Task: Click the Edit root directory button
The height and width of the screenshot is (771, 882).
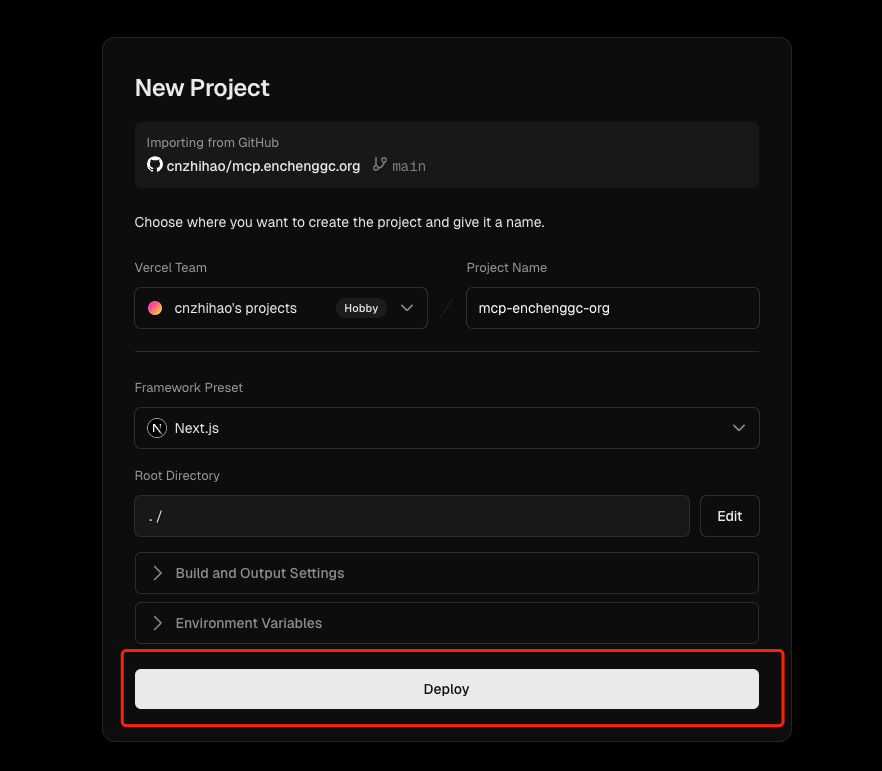Action: point(729,516)
